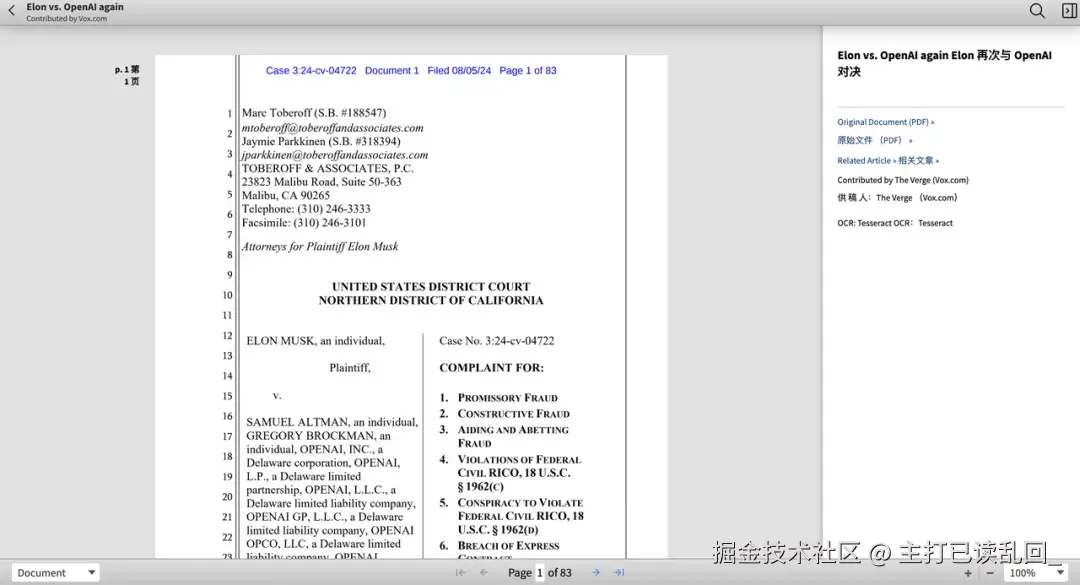
Task: Click the mtoberoff@toberoffandassociates.com email
Action: (332, 128)
